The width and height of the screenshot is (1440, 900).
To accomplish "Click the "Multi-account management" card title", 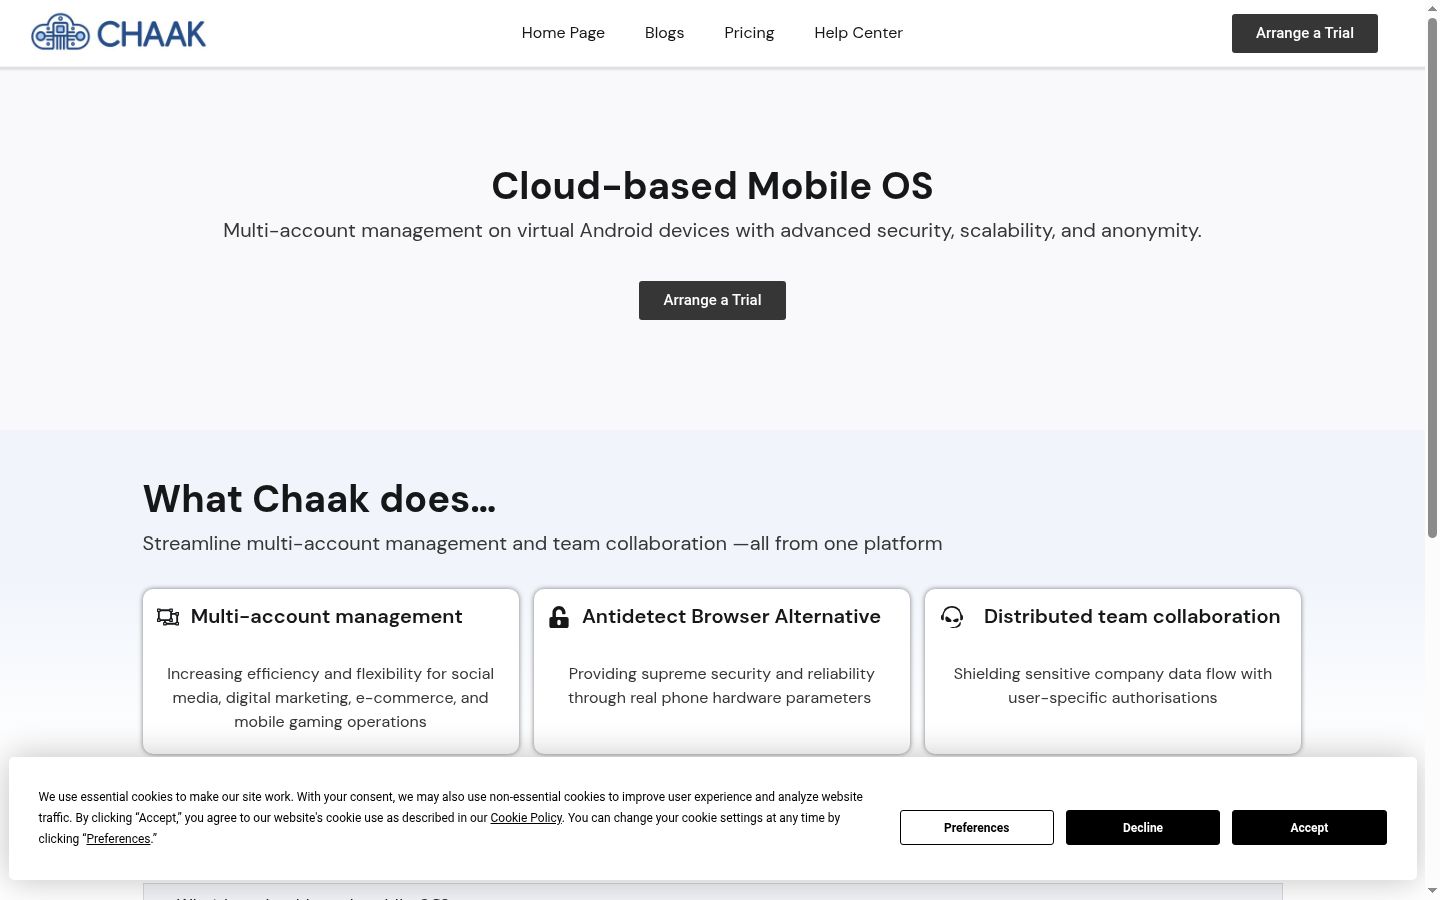I will click(326, 617).
